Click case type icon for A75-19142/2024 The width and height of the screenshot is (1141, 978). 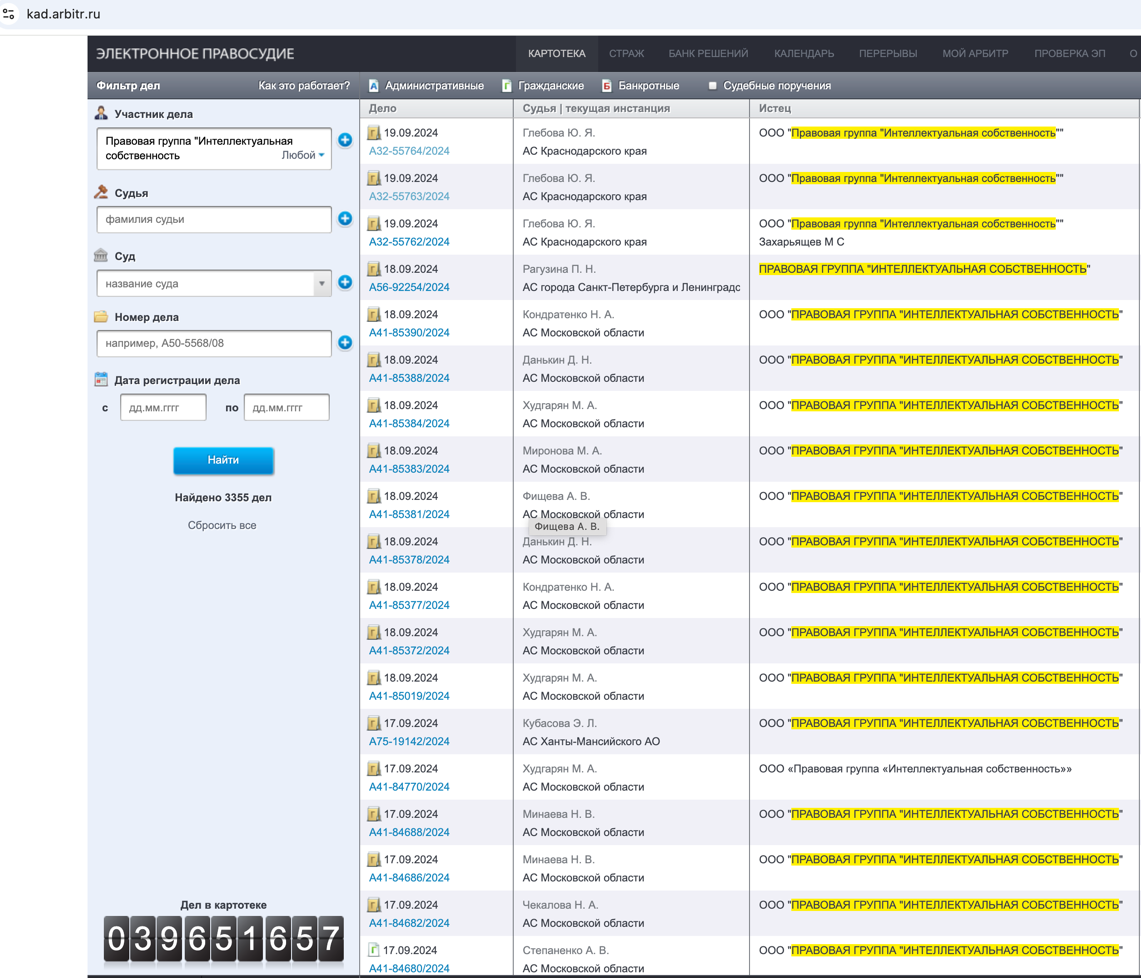pos(374,723)
